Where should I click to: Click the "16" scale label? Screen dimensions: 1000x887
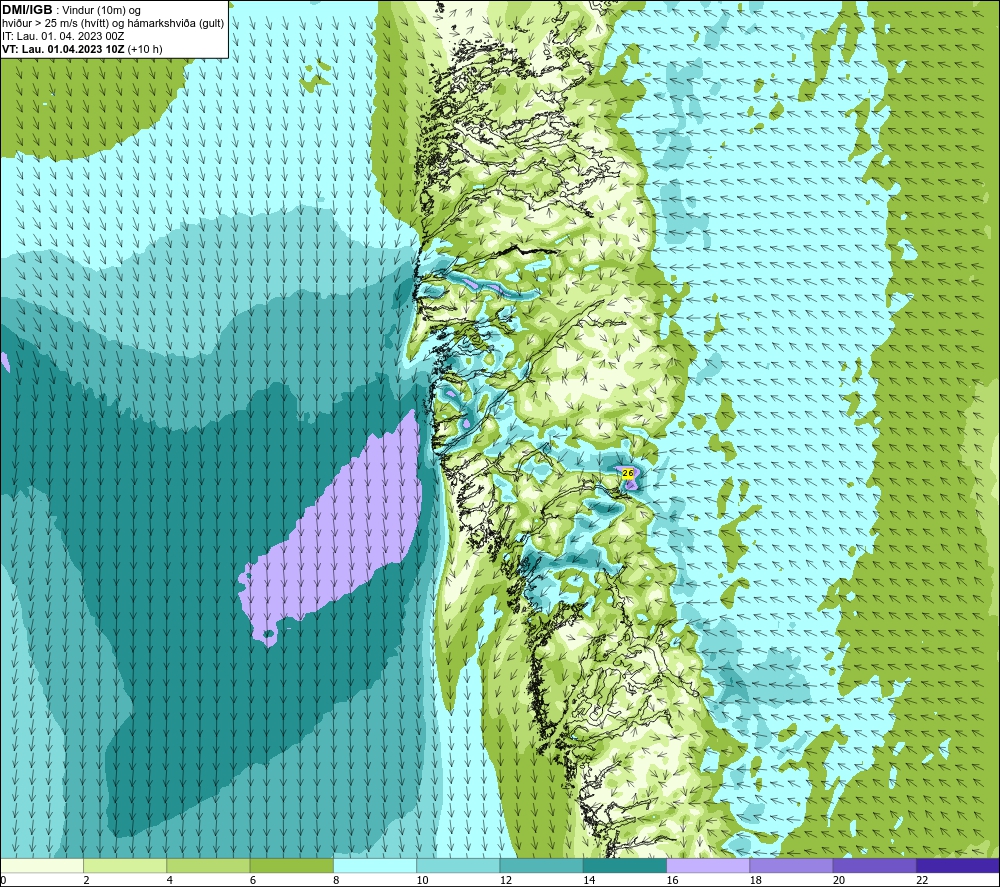(673, 880)
